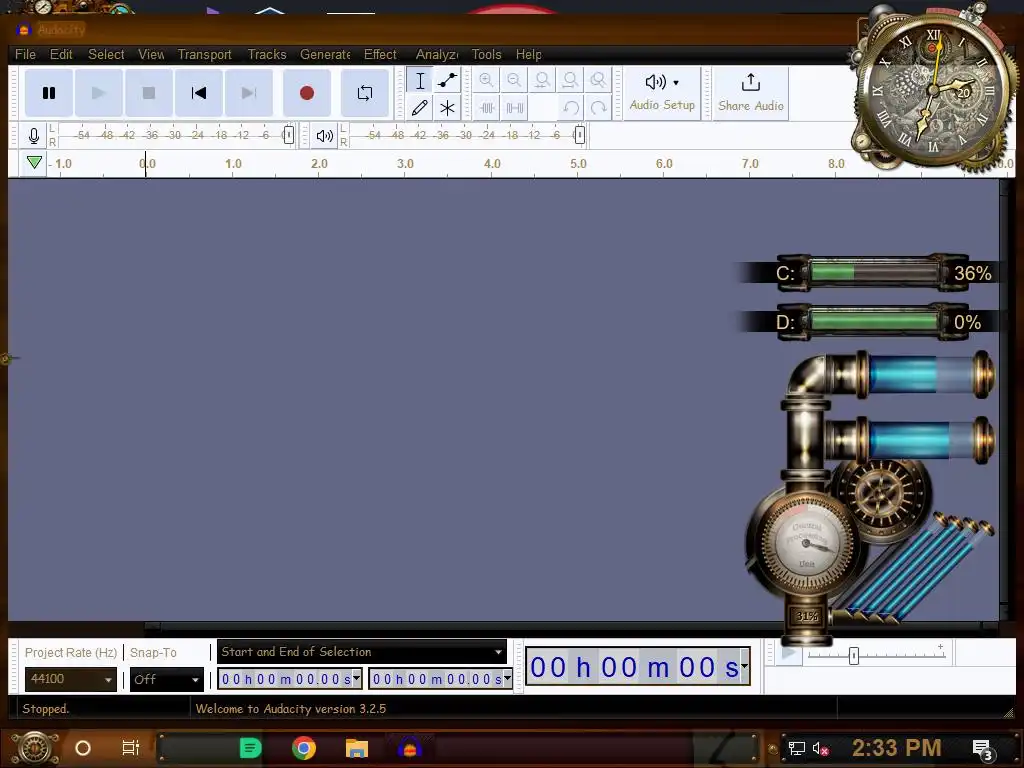Adjust the recording level slider handle
The height and width of the screenshot is (768, 1024).
click(x=288, y=135)
